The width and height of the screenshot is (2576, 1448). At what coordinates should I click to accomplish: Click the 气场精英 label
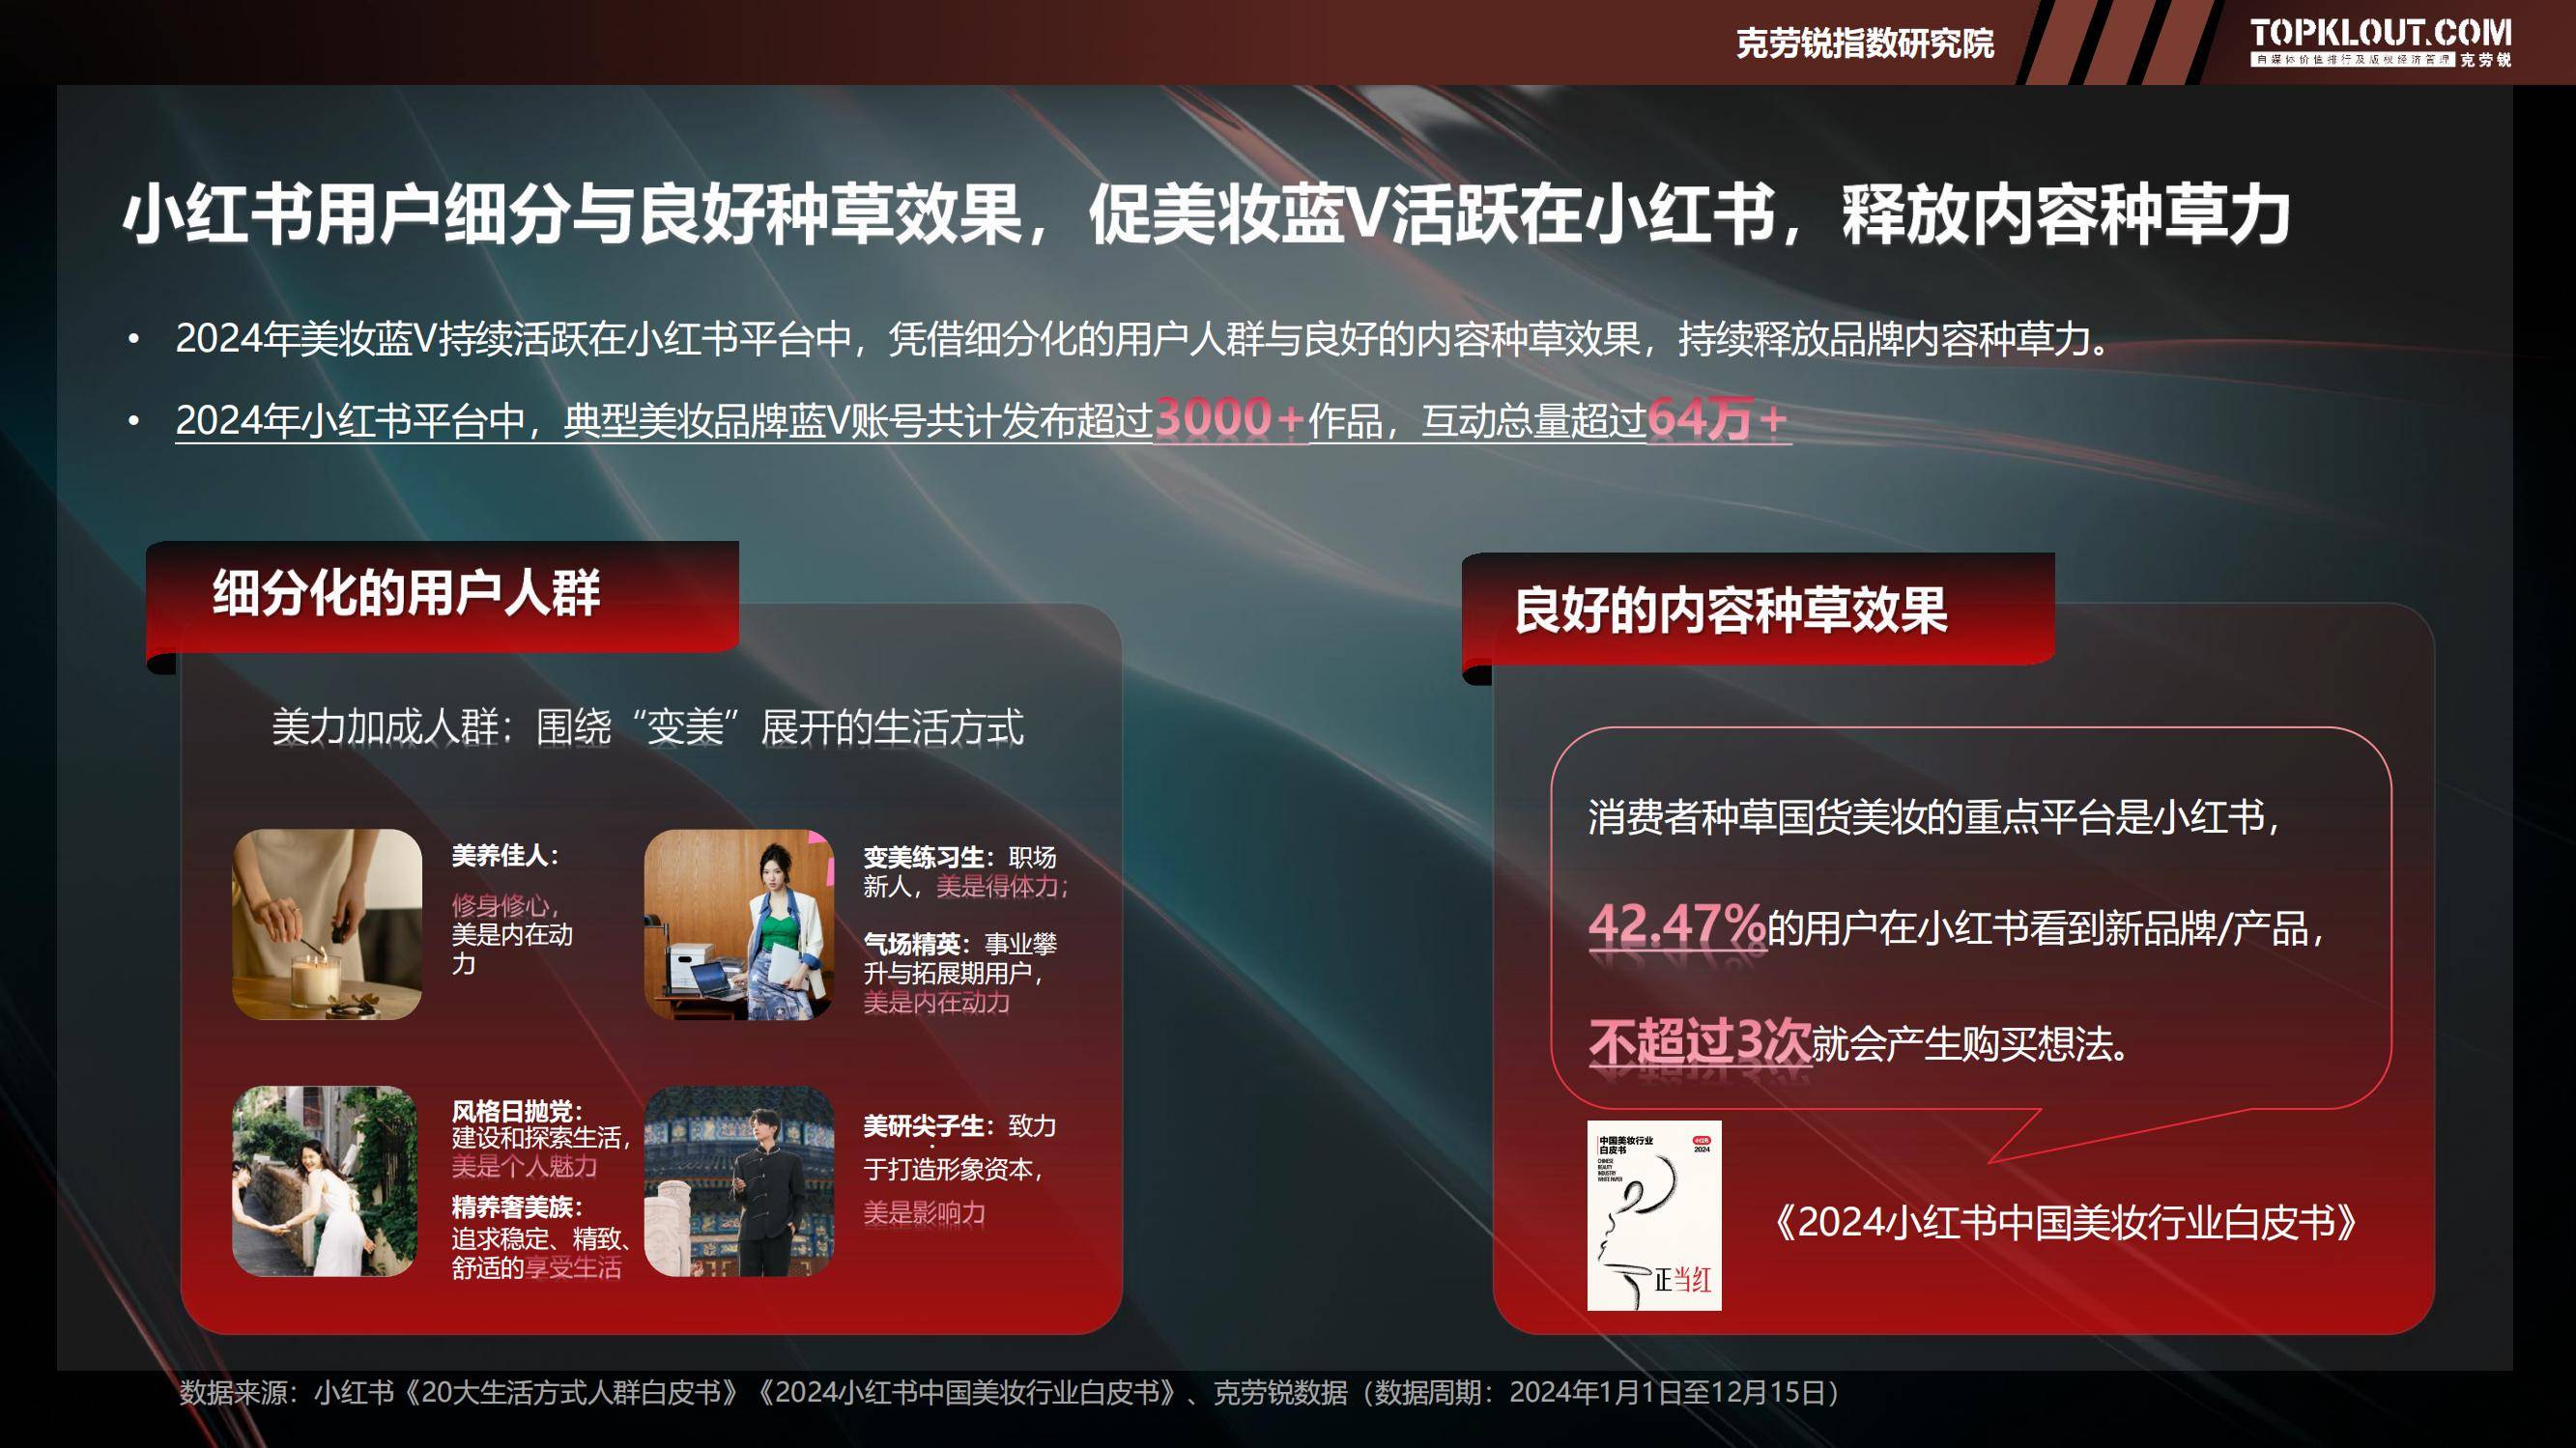point(918,944)
